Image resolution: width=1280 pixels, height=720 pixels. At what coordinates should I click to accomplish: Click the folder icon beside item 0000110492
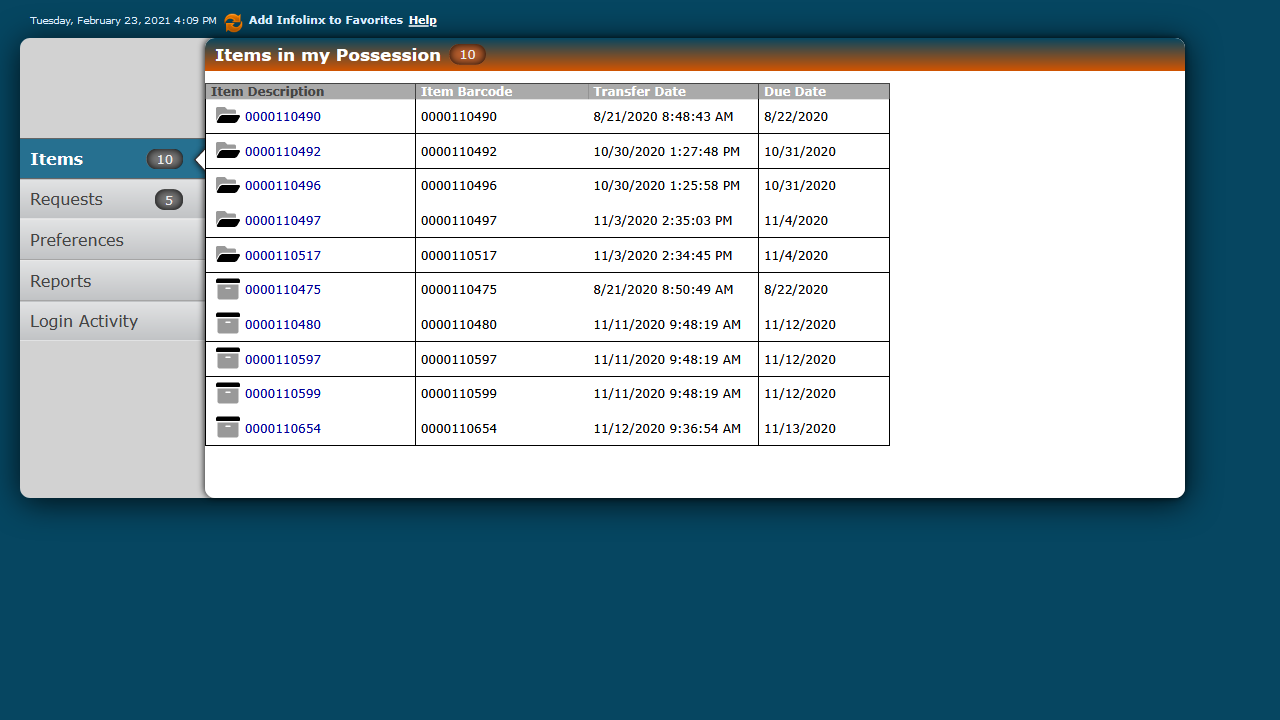227,151
